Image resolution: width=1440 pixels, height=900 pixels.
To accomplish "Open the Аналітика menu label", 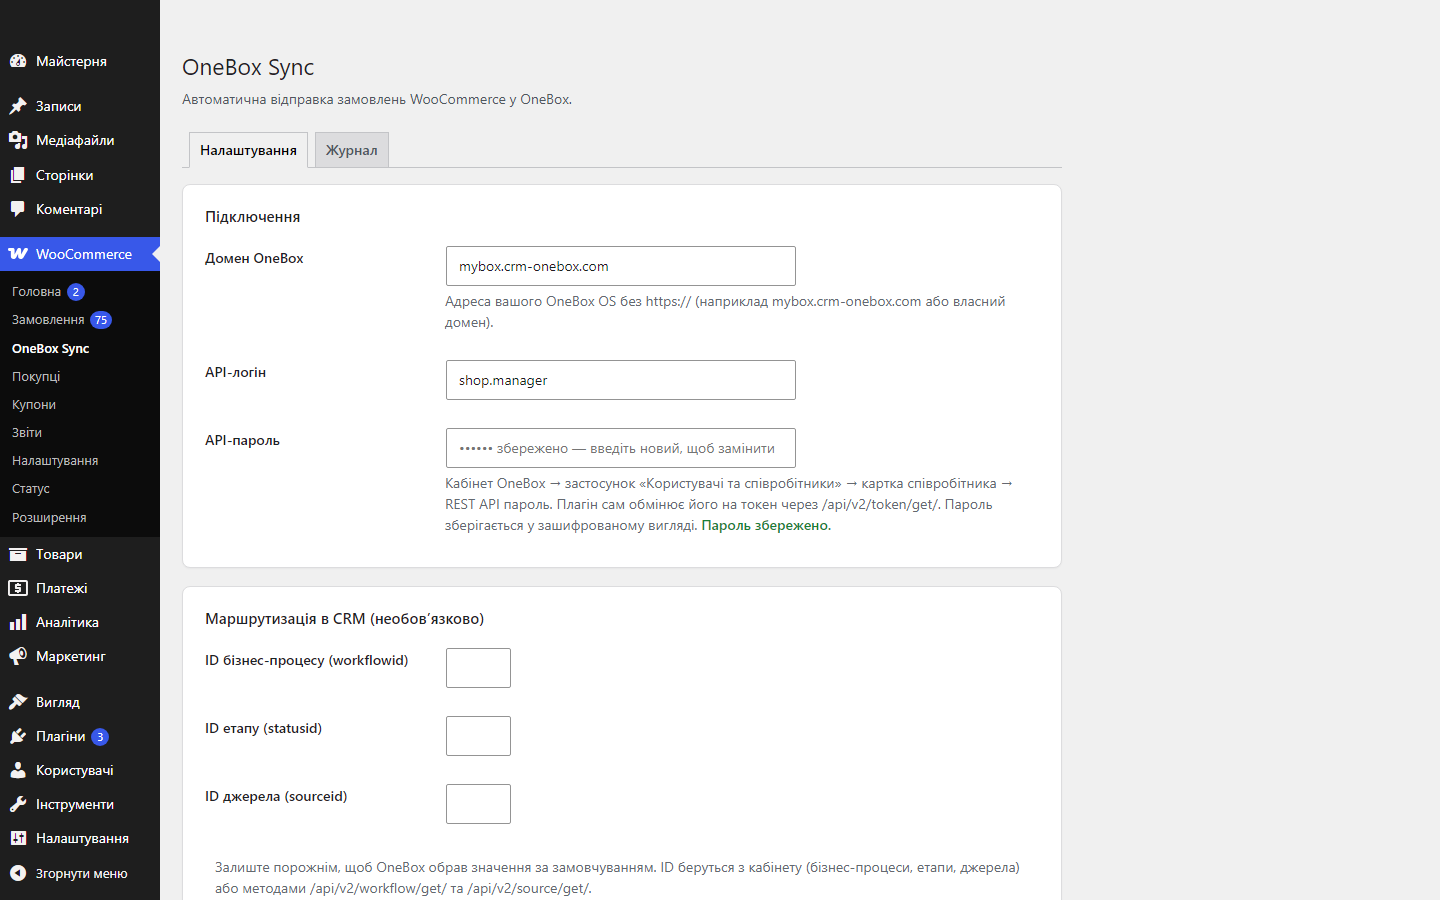I will point(67,622).
